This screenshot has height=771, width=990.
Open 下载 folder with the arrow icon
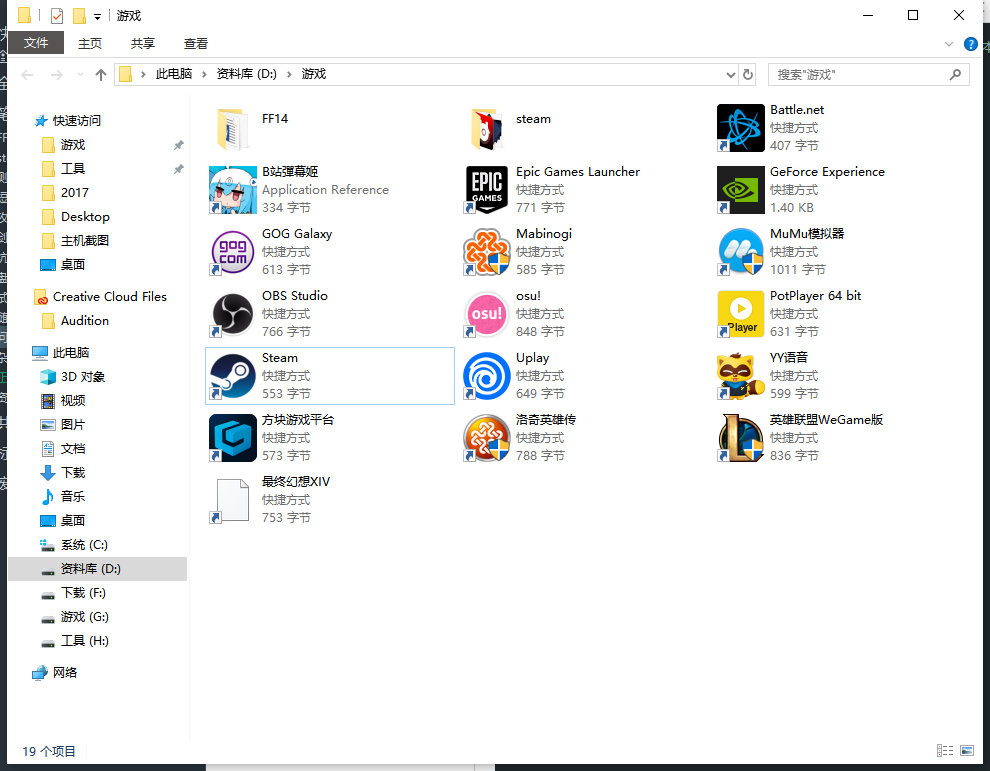(x=73, y=473)
